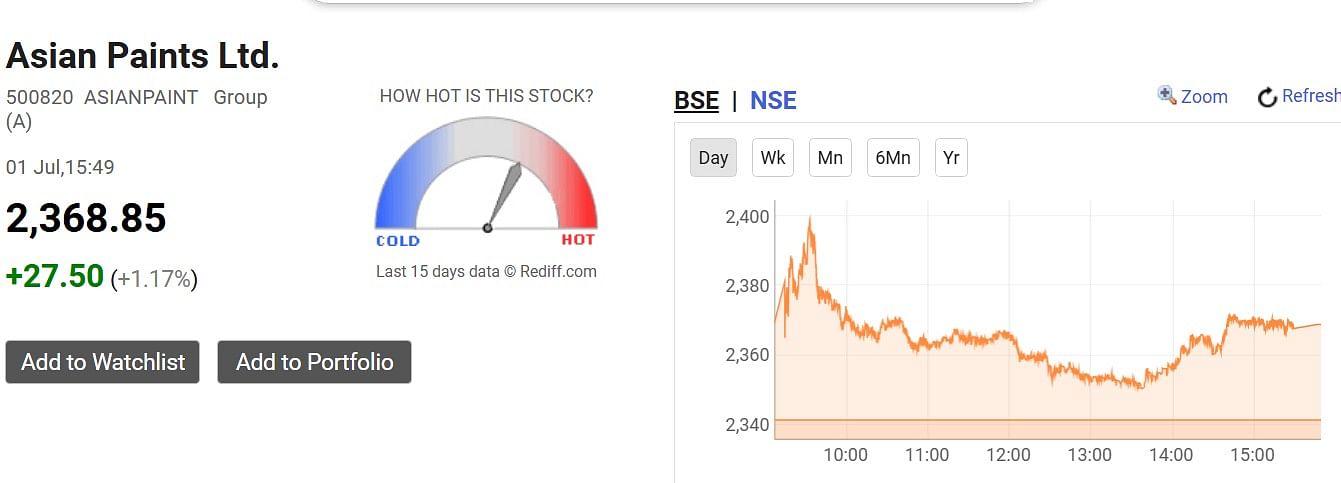Click the peak of the price chart line

pyautogui.click(x=809, y=218)
